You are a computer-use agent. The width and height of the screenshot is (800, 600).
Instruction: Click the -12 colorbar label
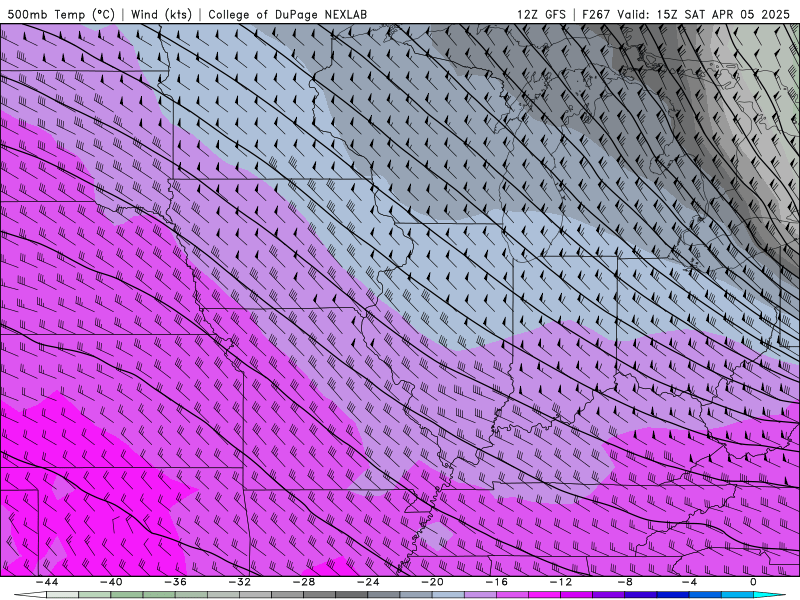tap(561, 582)
